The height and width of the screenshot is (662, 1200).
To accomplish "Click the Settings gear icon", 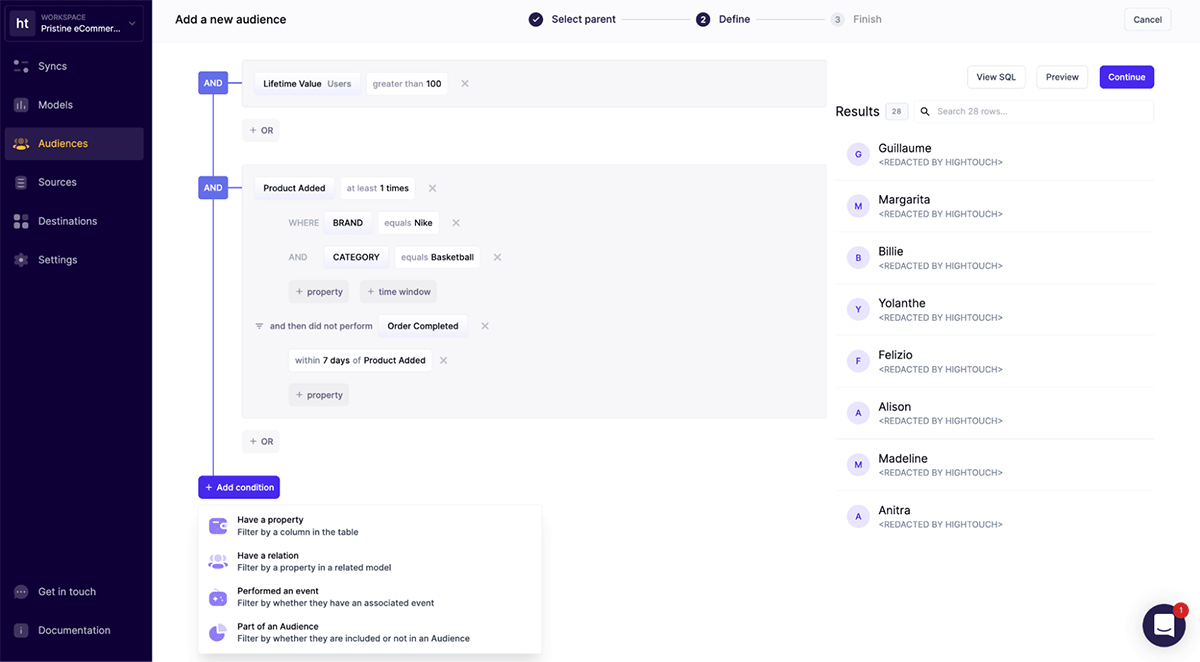I will [x=21, y=260].
